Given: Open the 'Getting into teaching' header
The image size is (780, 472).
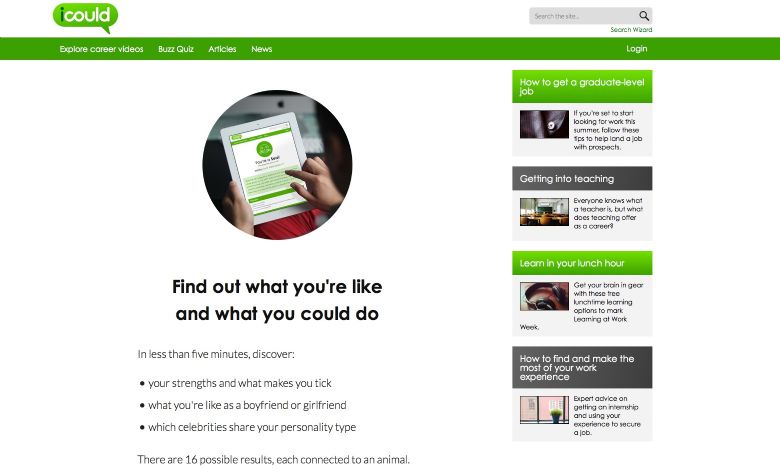Looking at the screenshot, I should coord(582,179).
